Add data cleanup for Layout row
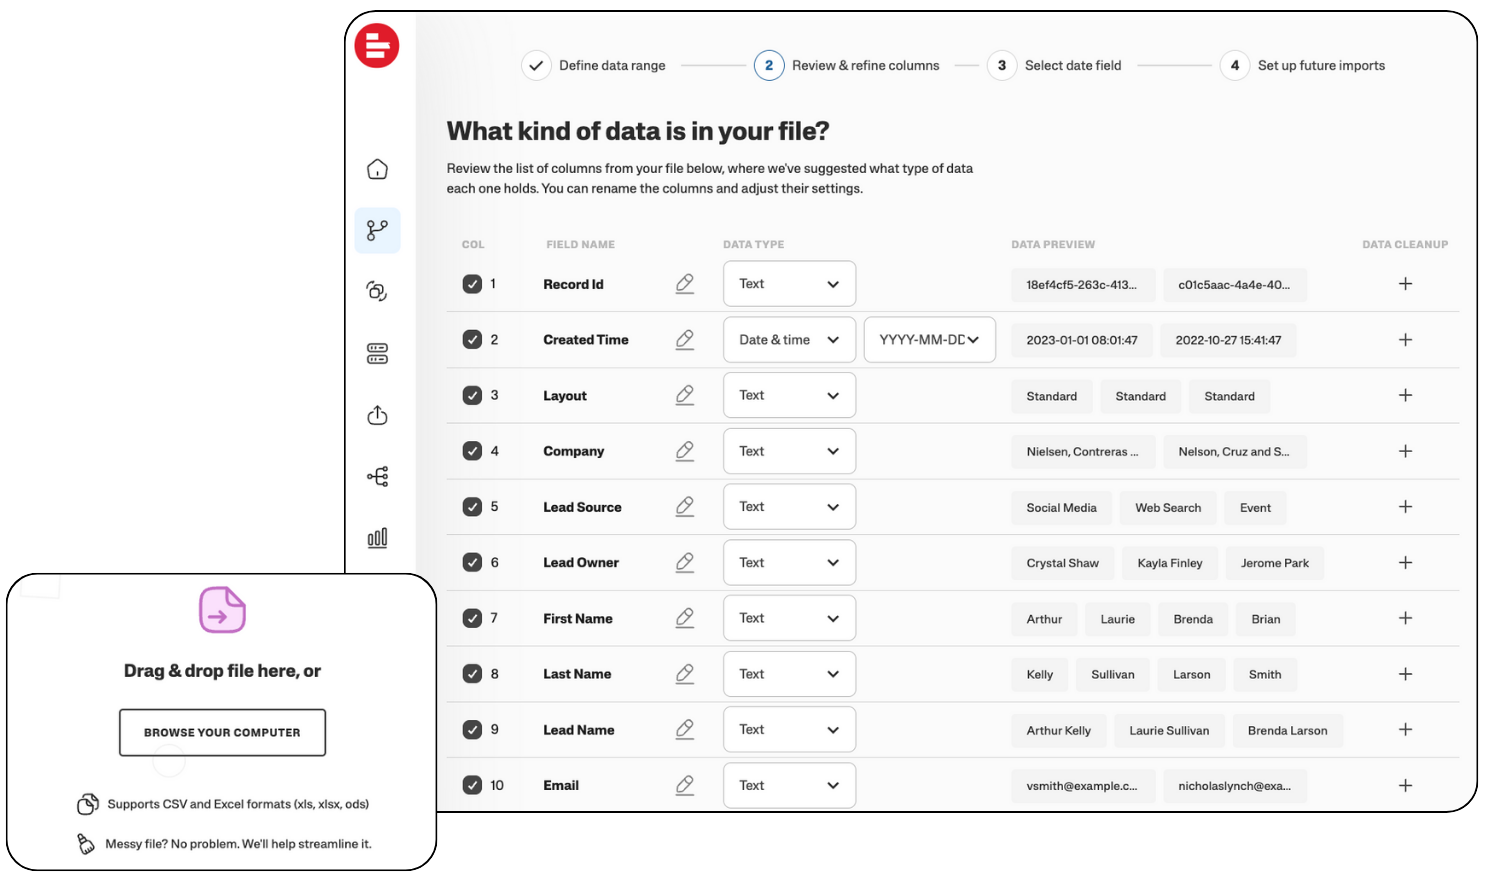 click(1405, 395)
